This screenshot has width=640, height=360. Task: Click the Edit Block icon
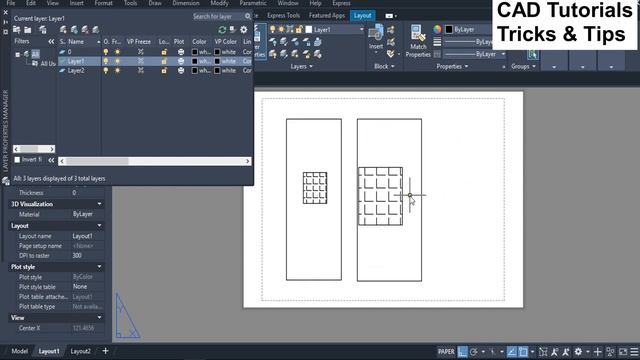(391, 42)
